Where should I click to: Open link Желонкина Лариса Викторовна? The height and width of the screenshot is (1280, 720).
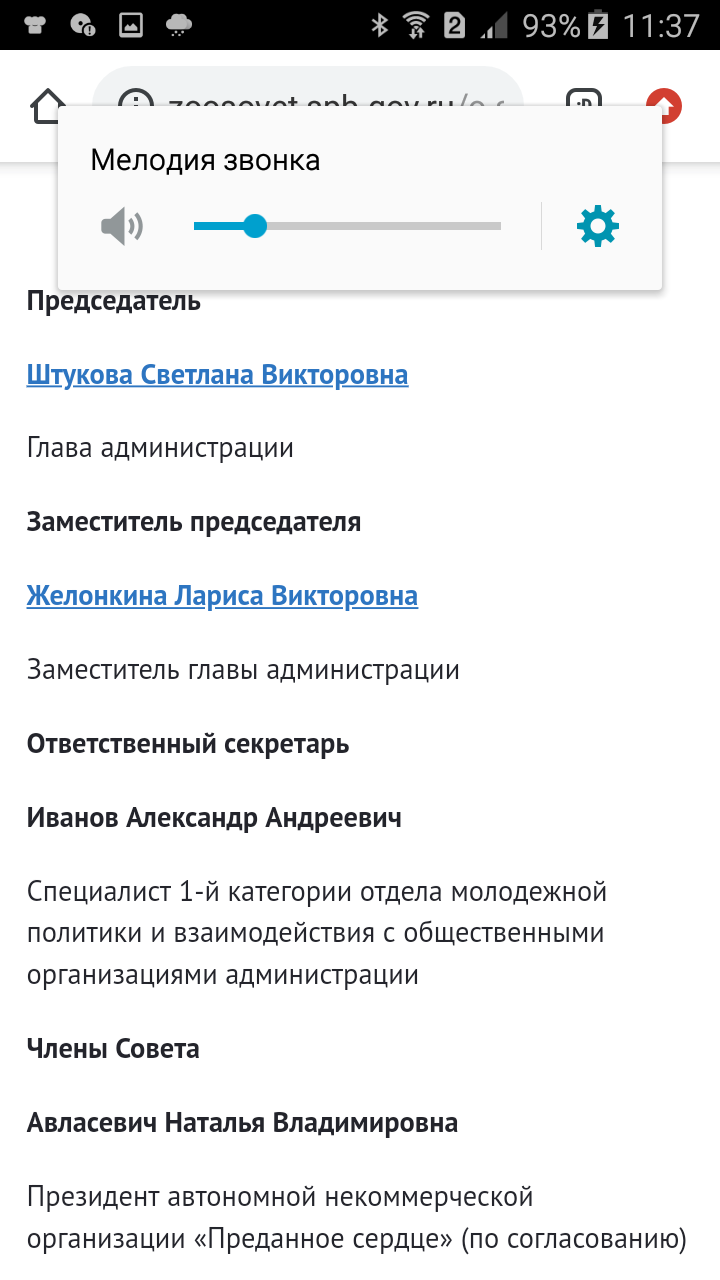tap(222, 597)
